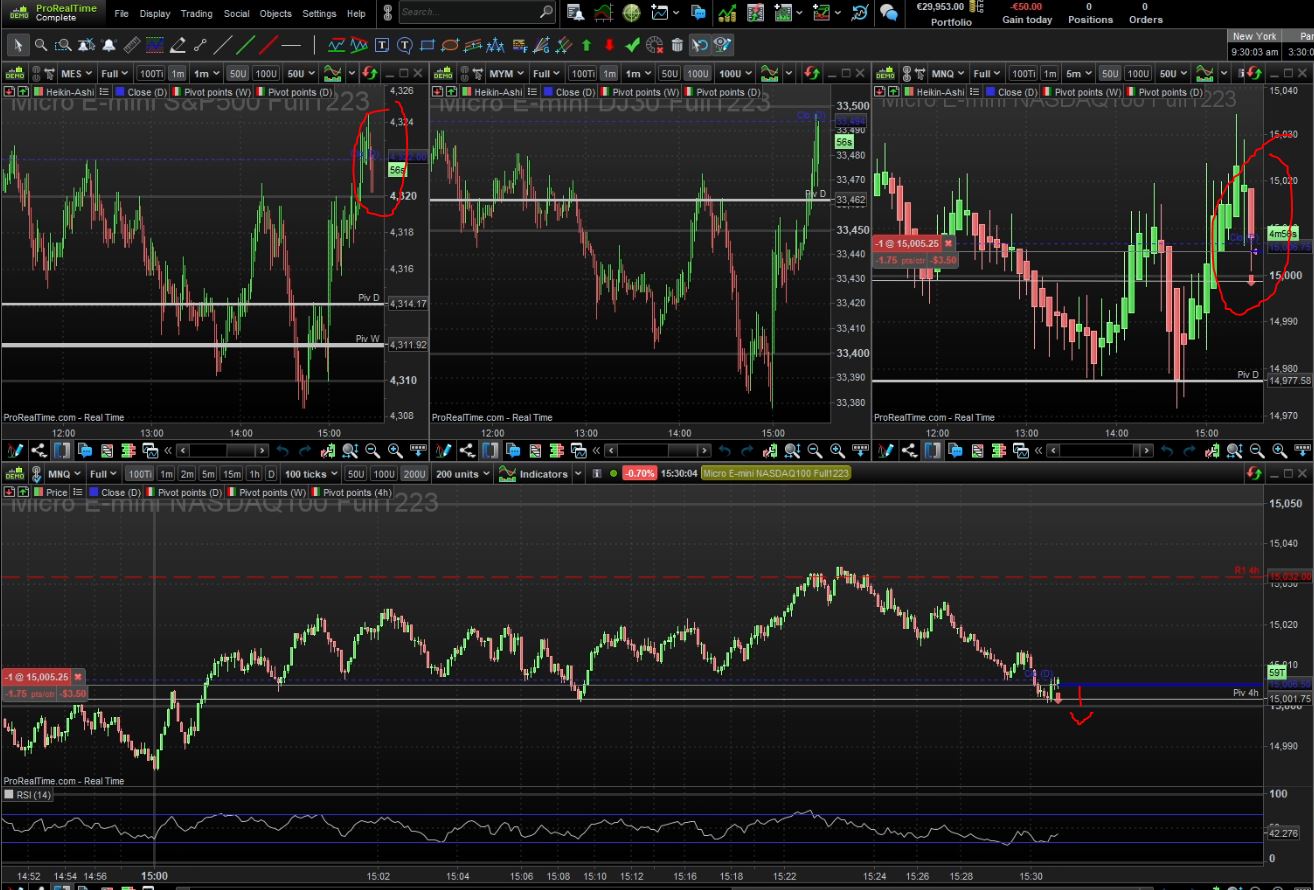
Task: Open the Trading menu
Action: [x=196, y=14]
